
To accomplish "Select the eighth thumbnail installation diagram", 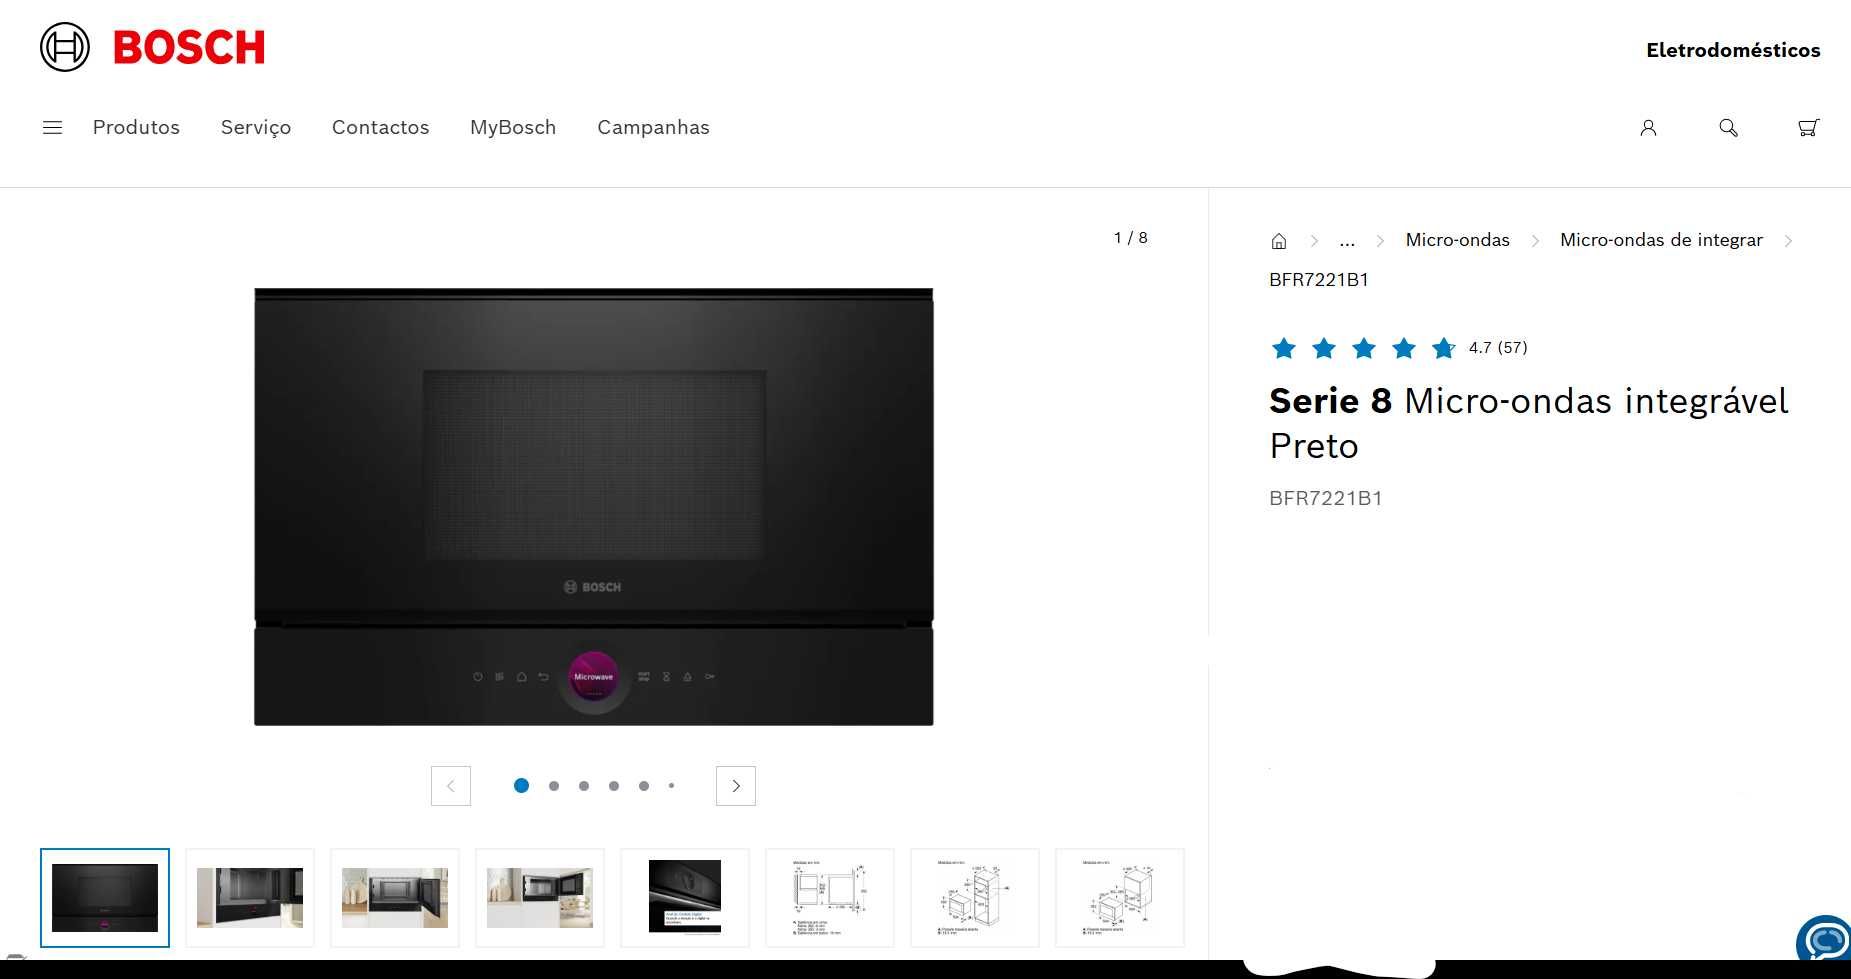I will pyautogui.click(x=1120, y=898).
